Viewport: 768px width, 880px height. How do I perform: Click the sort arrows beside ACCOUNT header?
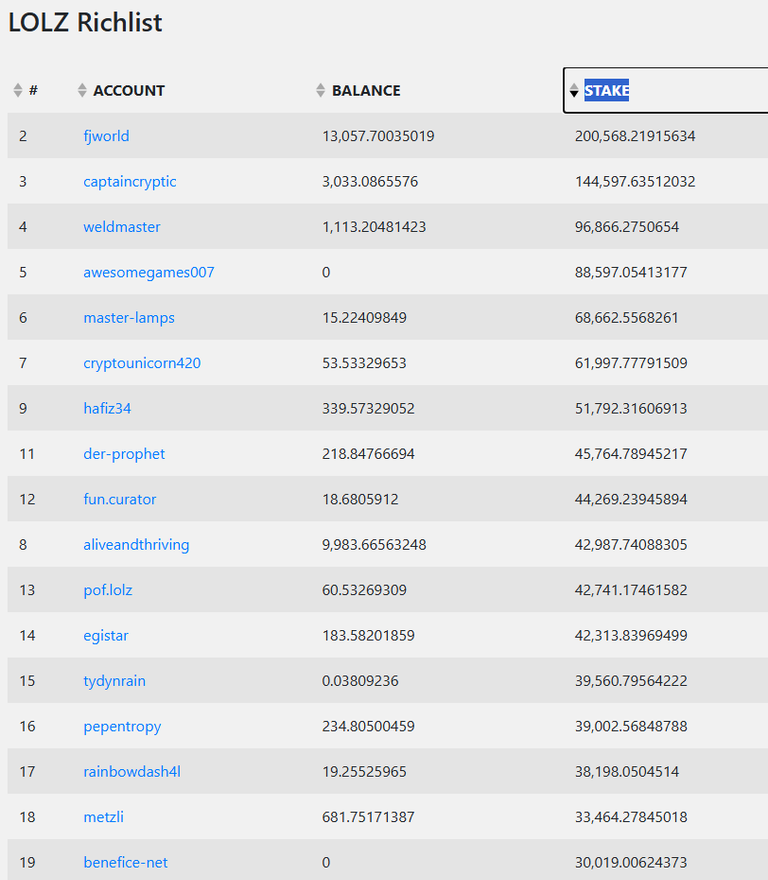tap(82, 90)
